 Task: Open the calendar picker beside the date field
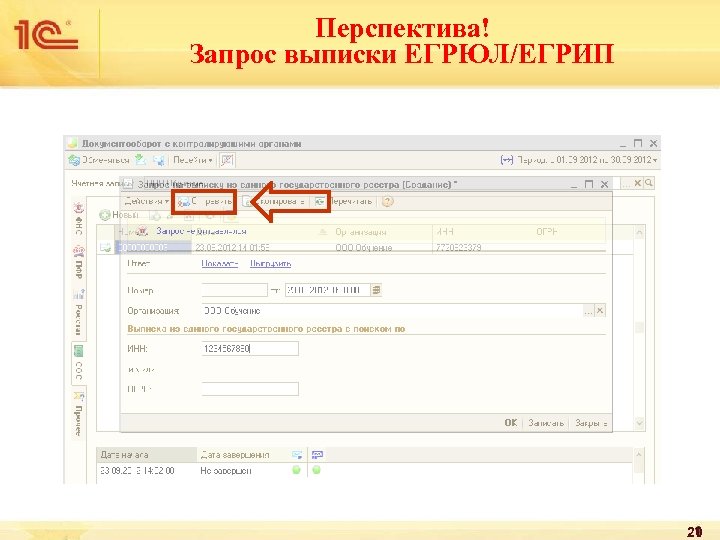(376, 290)
